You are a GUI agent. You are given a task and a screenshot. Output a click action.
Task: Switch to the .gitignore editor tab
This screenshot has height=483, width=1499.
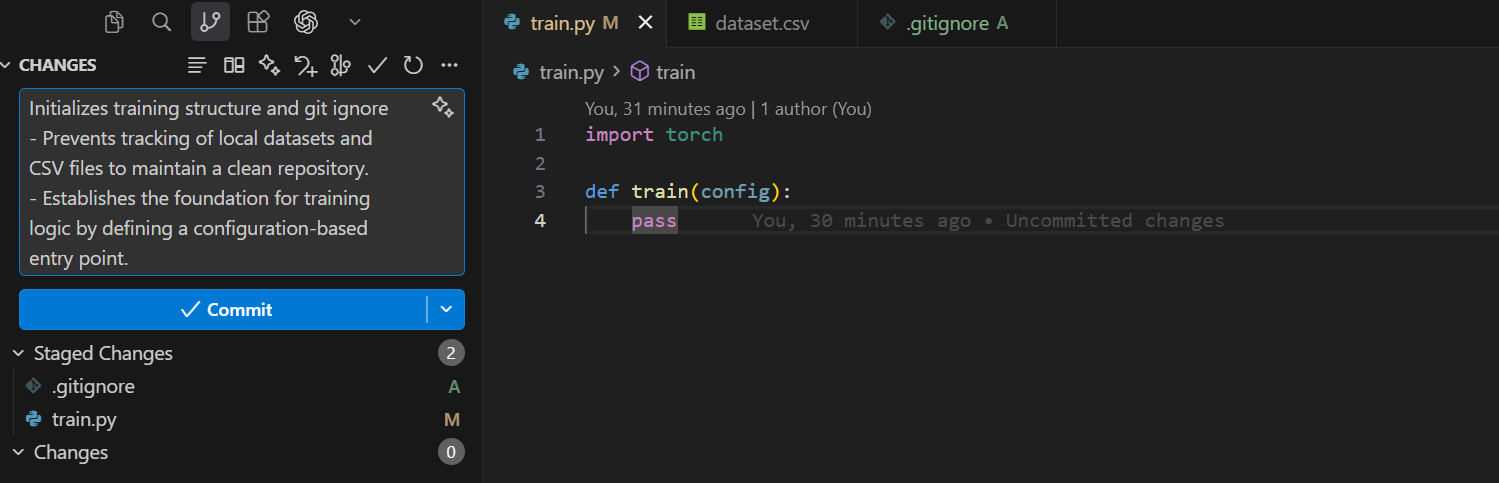pos(957,23)
